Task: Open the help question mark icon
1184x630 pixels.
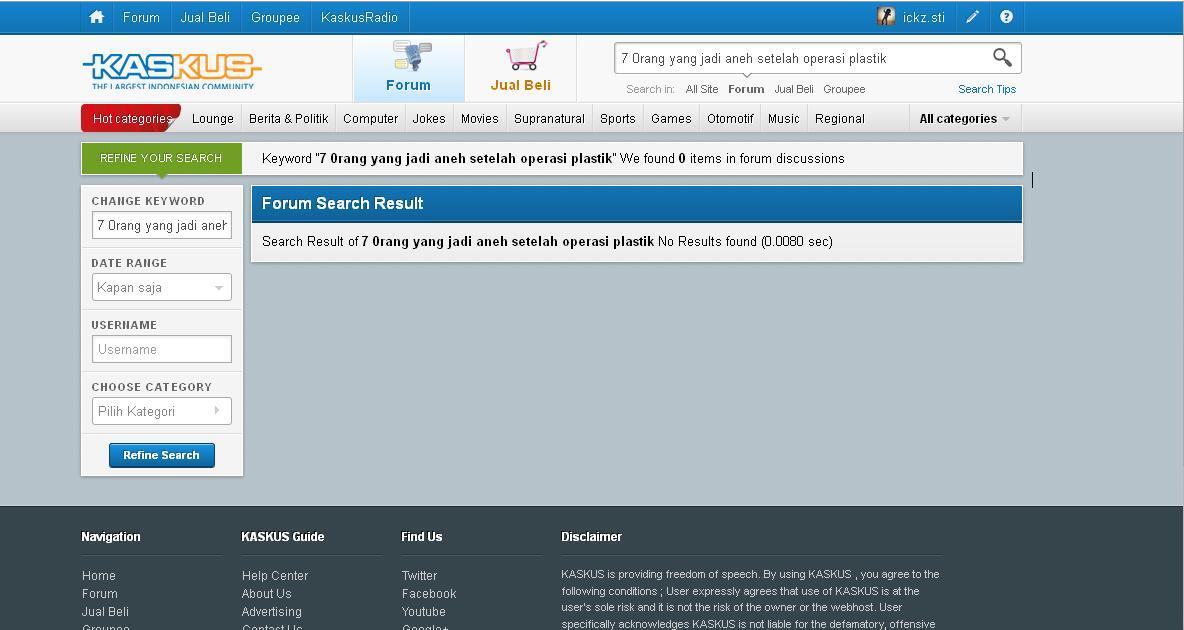Action: tap(1007, 17)
